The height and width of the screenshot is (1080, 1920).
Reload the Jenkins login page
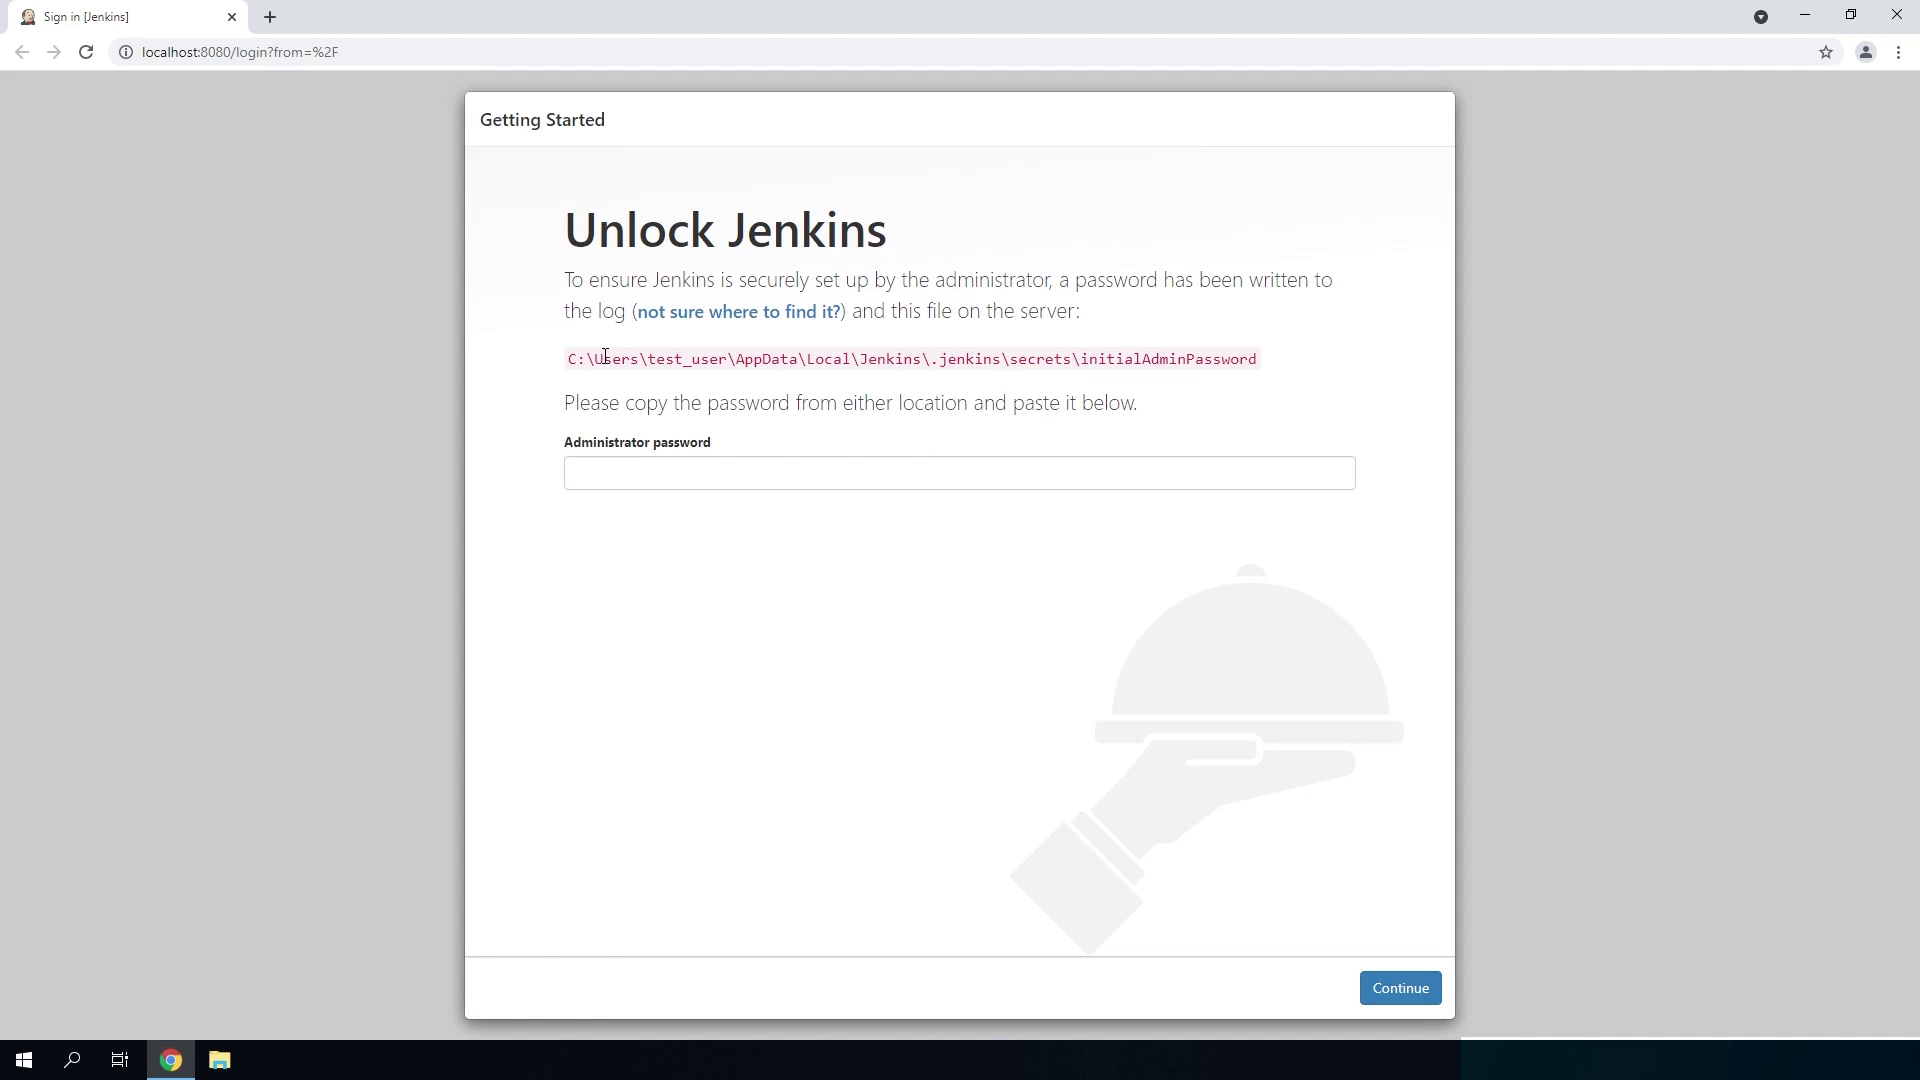[x=86, y=52]
